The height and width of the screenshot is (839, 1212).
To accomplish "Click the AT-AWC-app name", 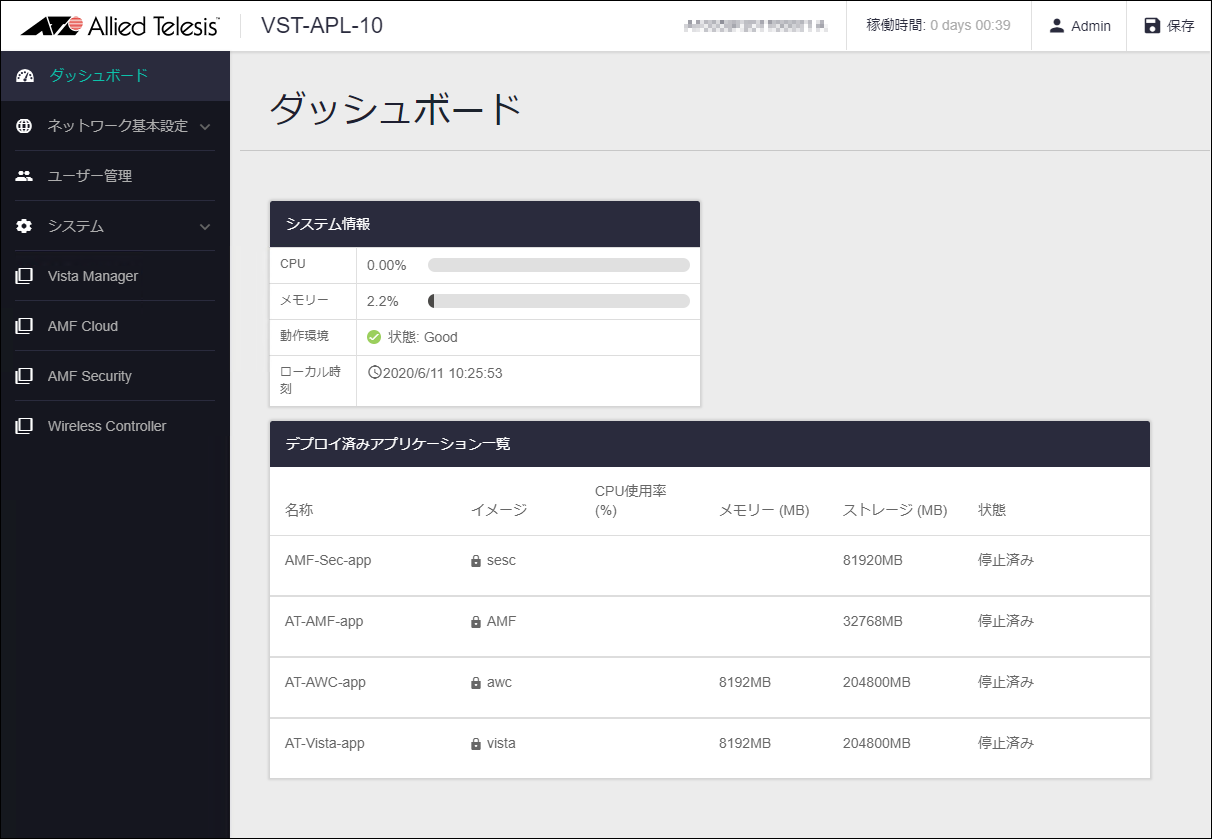I will point(325,682).
